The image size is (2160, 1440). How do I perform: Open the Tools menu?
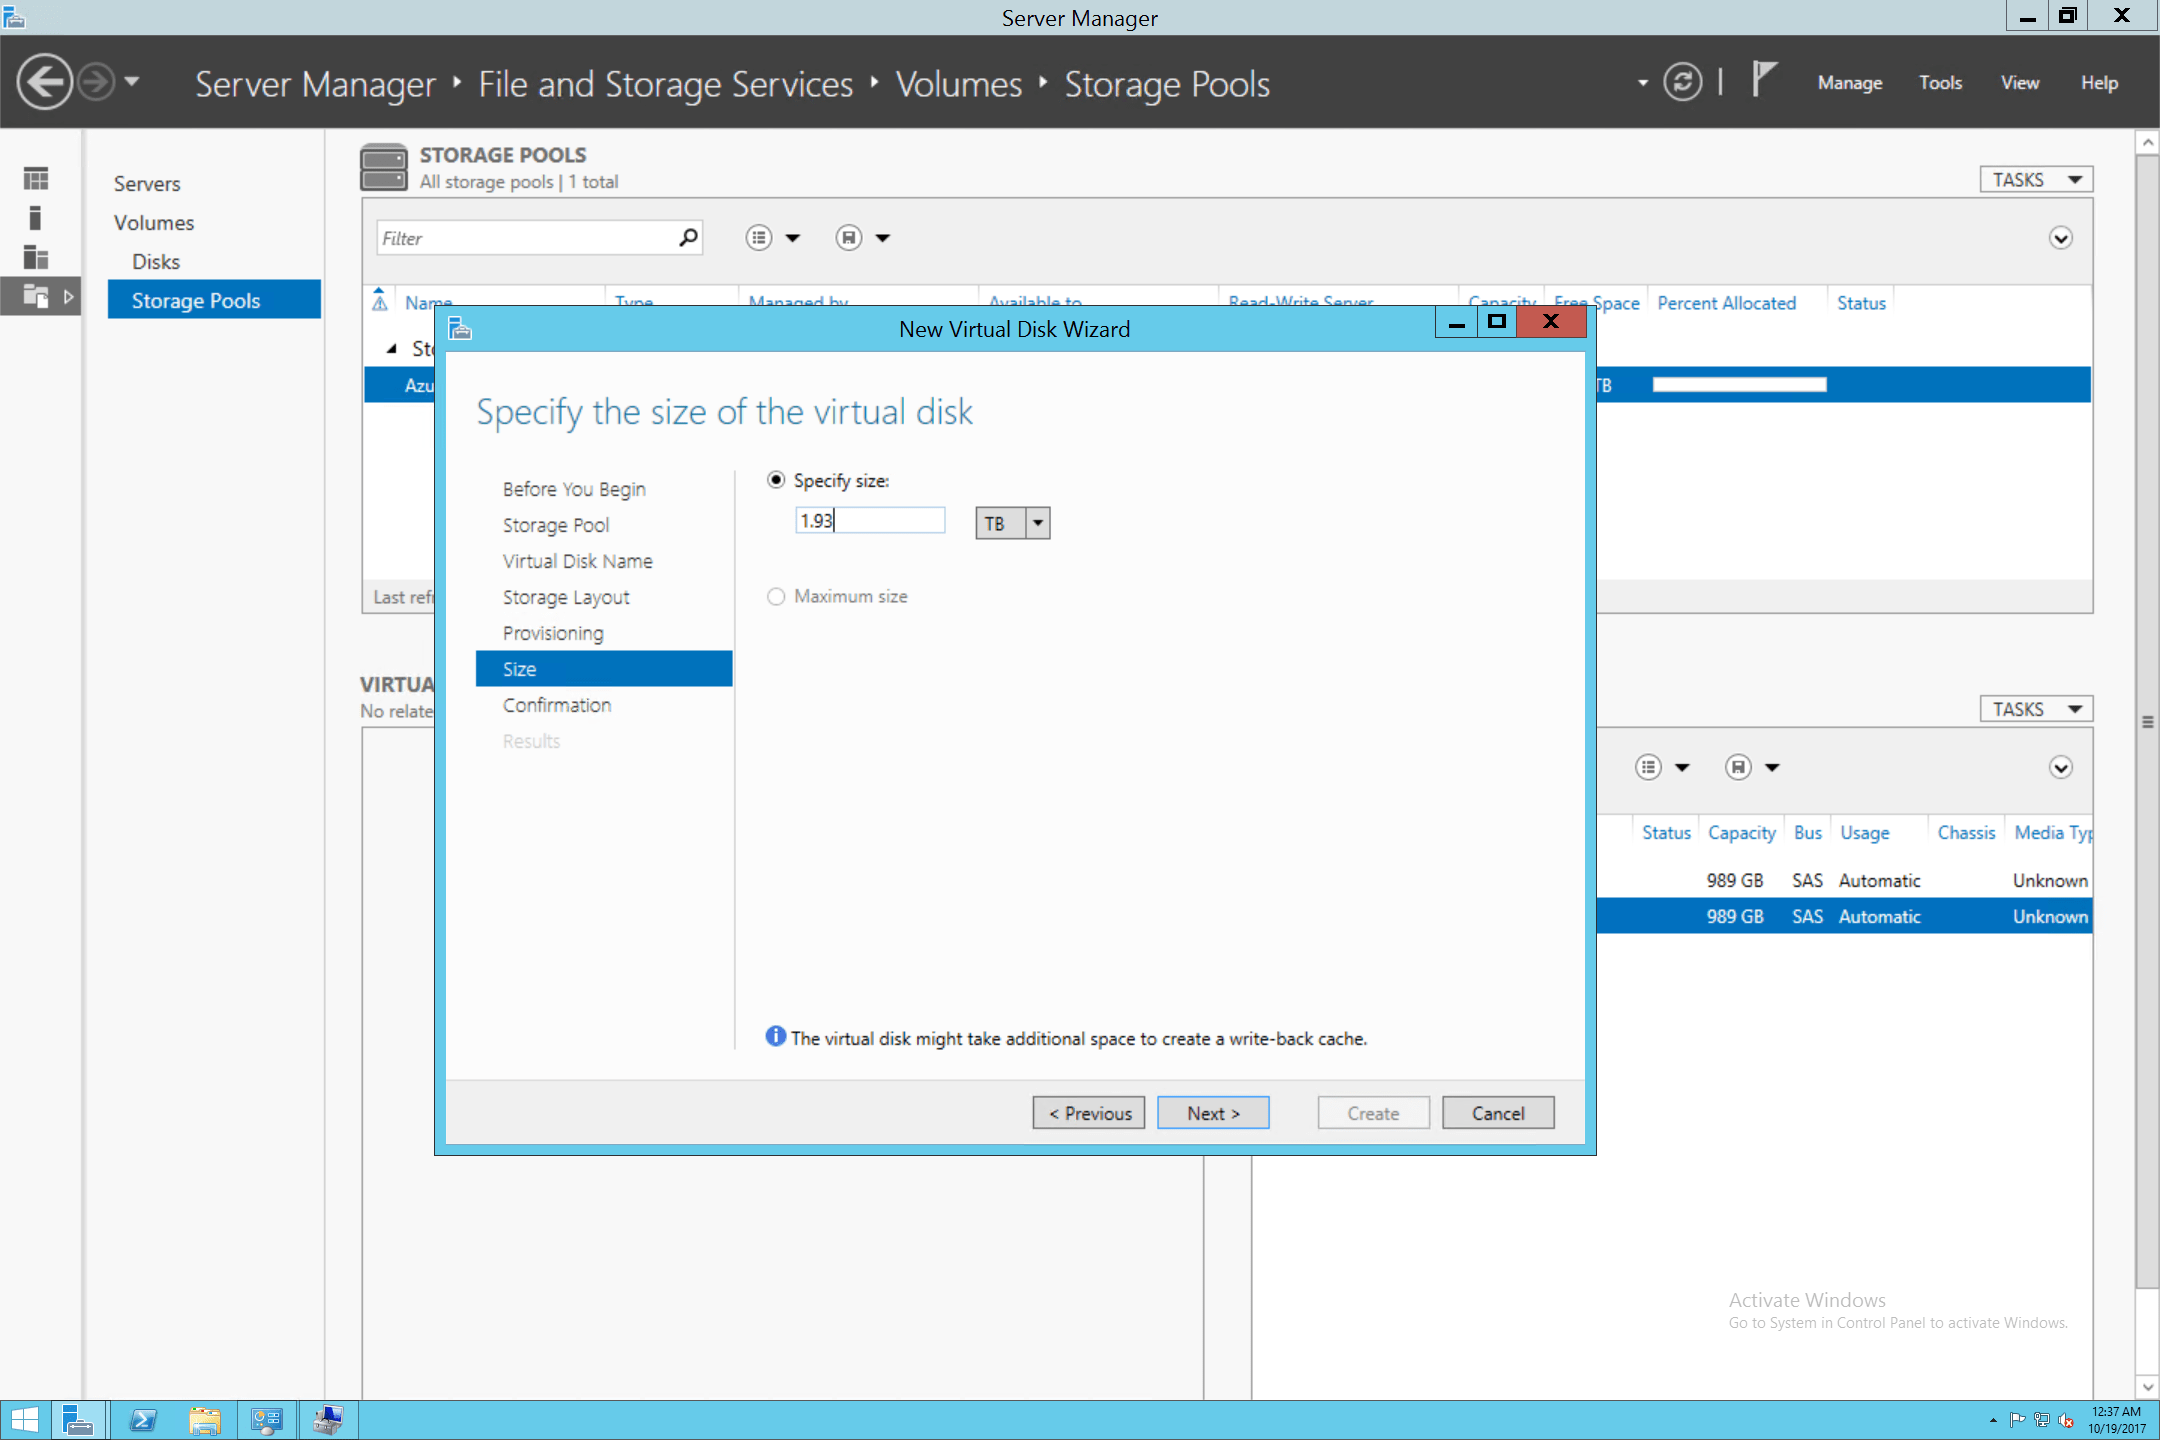tap(1940, 82)
